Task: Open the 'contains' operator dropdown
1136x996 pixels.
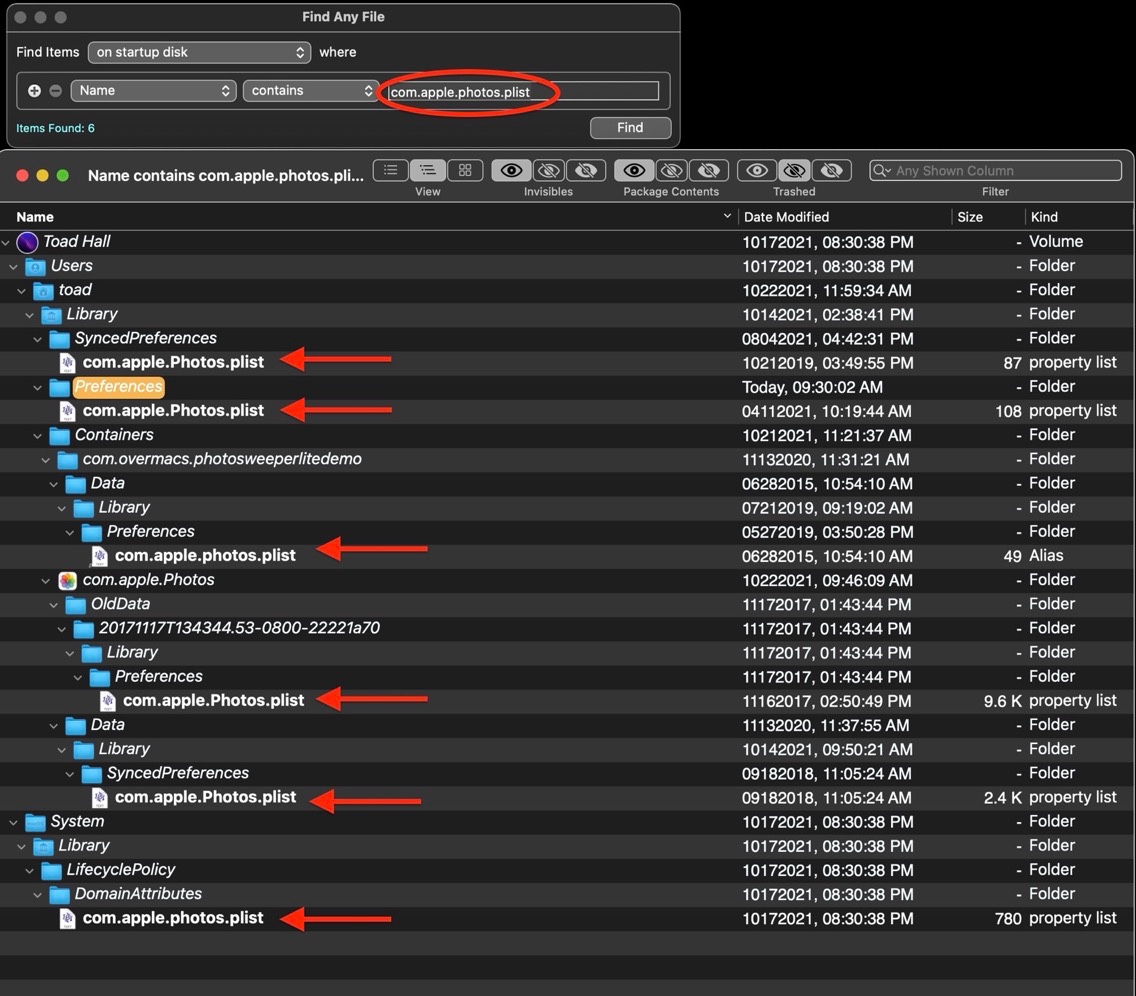Action: pyautogui.click(x=311, y=91)
